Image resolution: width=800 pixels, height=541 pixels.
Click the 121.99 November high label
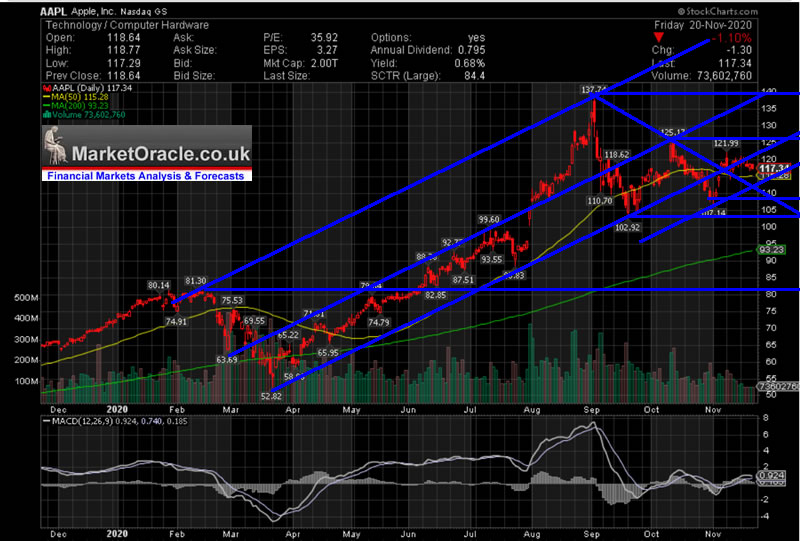click(x=726, y=143)
